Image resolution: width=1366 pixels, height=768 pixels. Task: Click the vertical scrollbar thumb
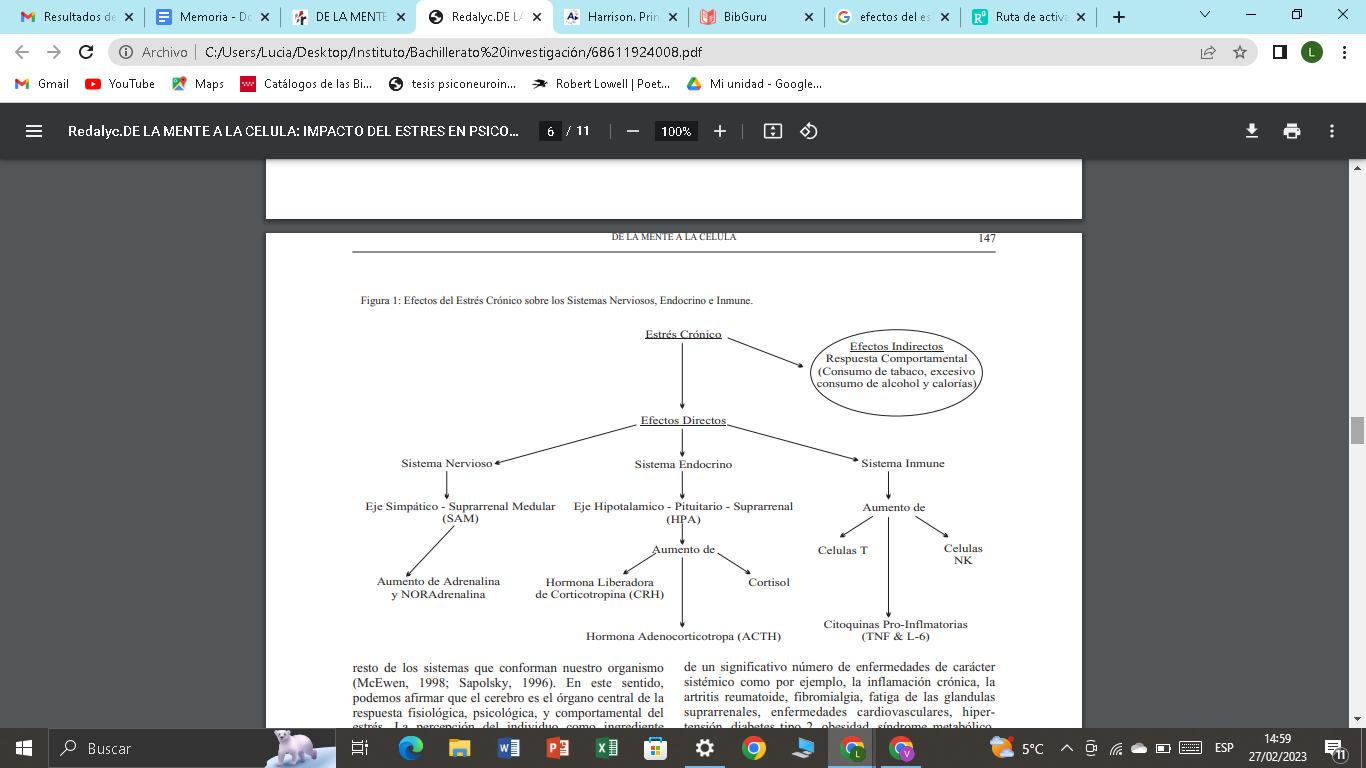1357,431
